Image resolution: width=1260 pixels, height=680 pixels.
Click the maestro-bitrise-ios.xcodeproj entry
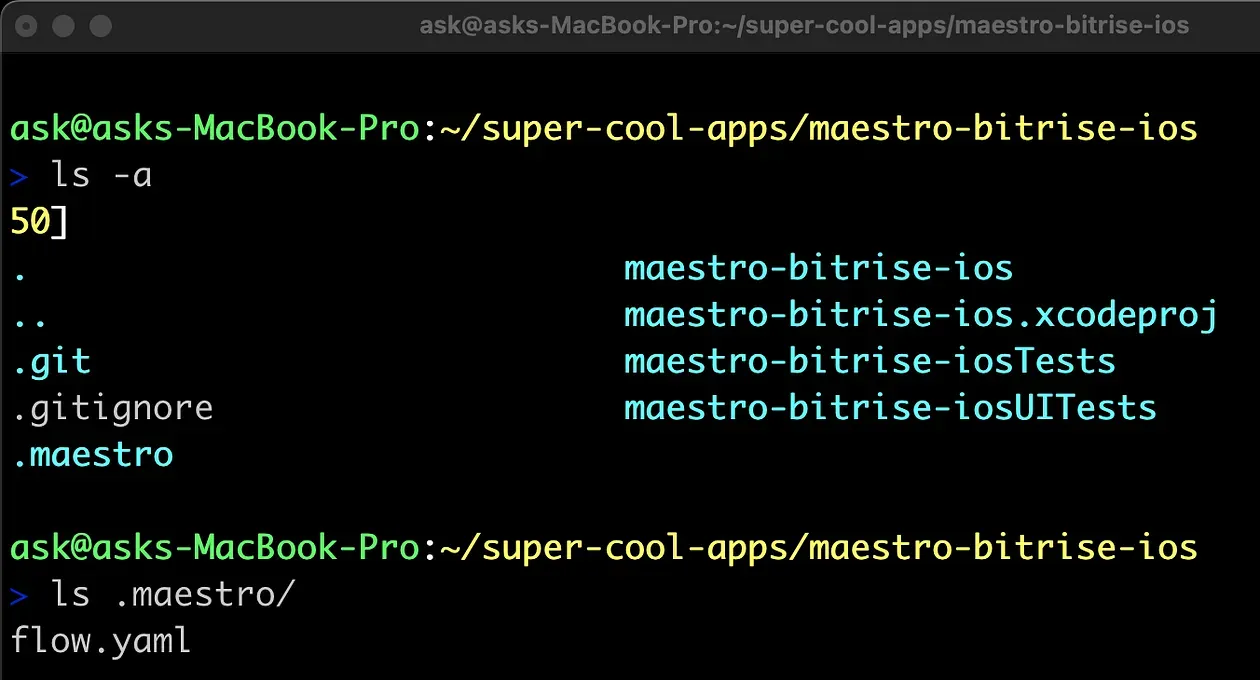tap(921, 316)
